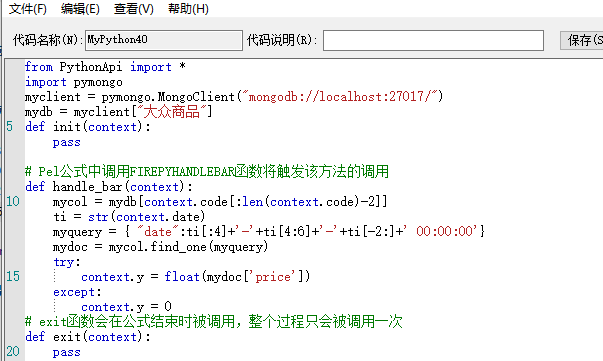603x361 pixels.
Task: Click the pass statement under exit
Action: pyautogui.click(x=67, y=352)
